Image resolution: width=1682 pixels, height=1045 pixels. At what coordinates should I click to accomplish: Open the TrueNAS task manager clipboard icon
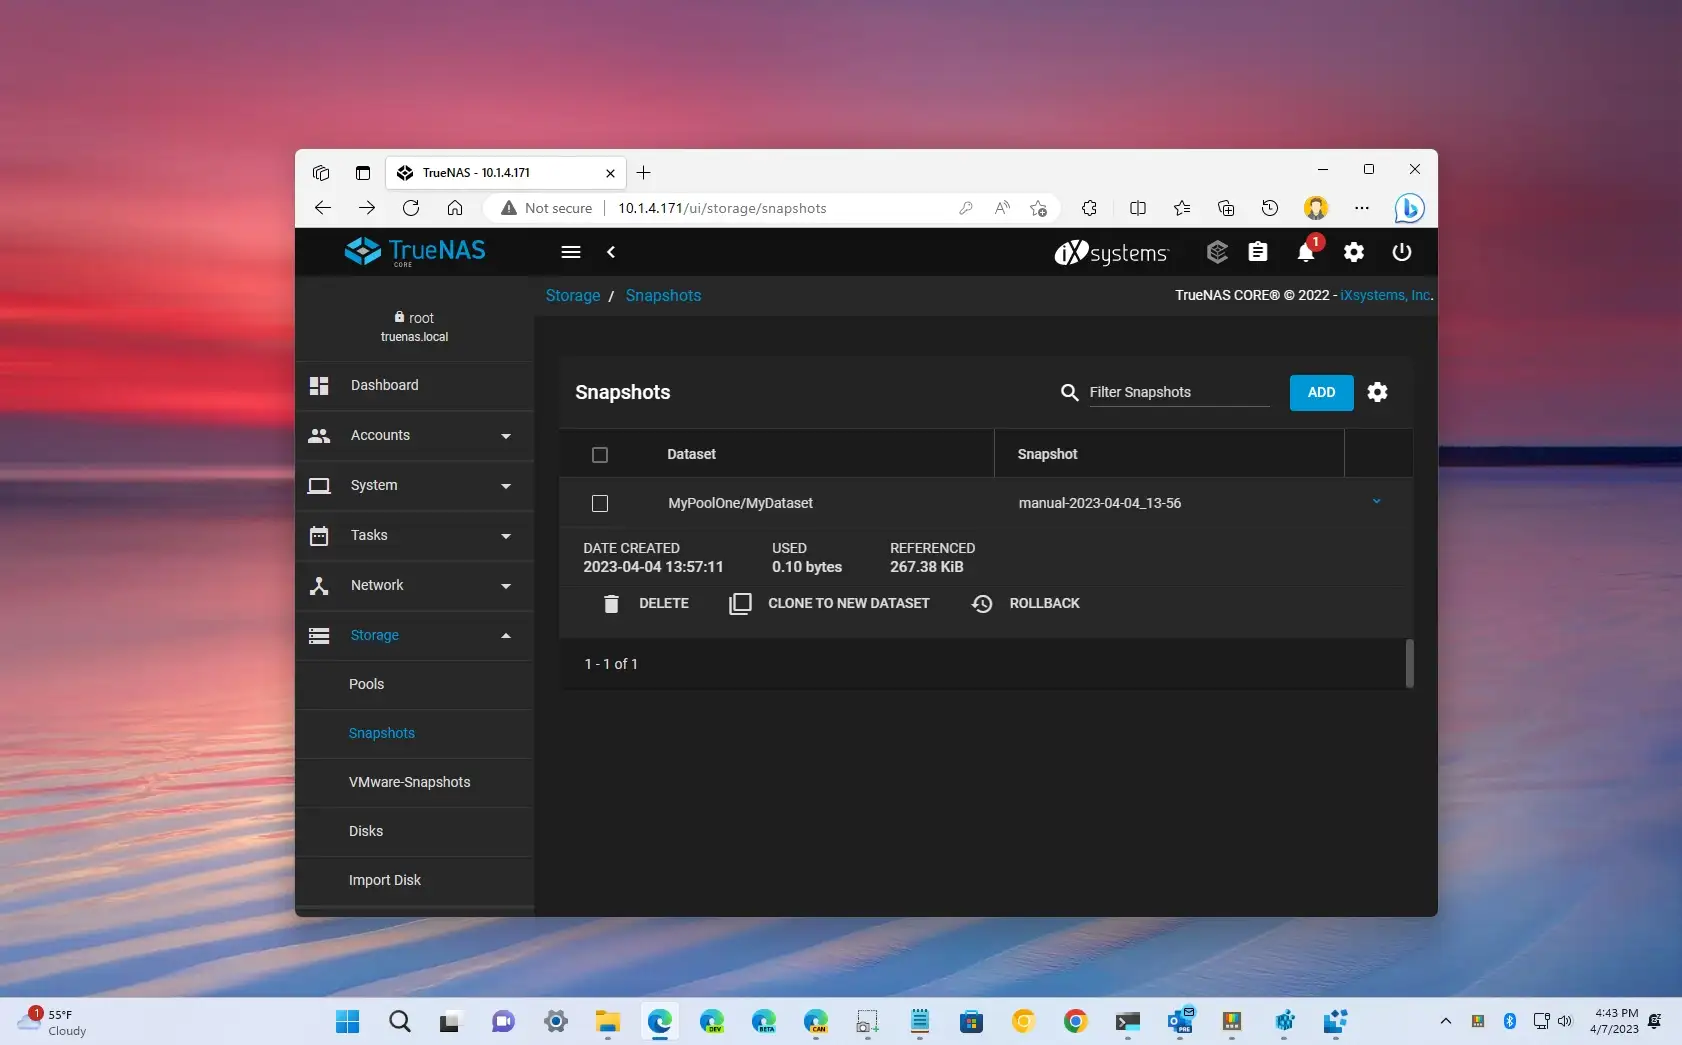1258,252
